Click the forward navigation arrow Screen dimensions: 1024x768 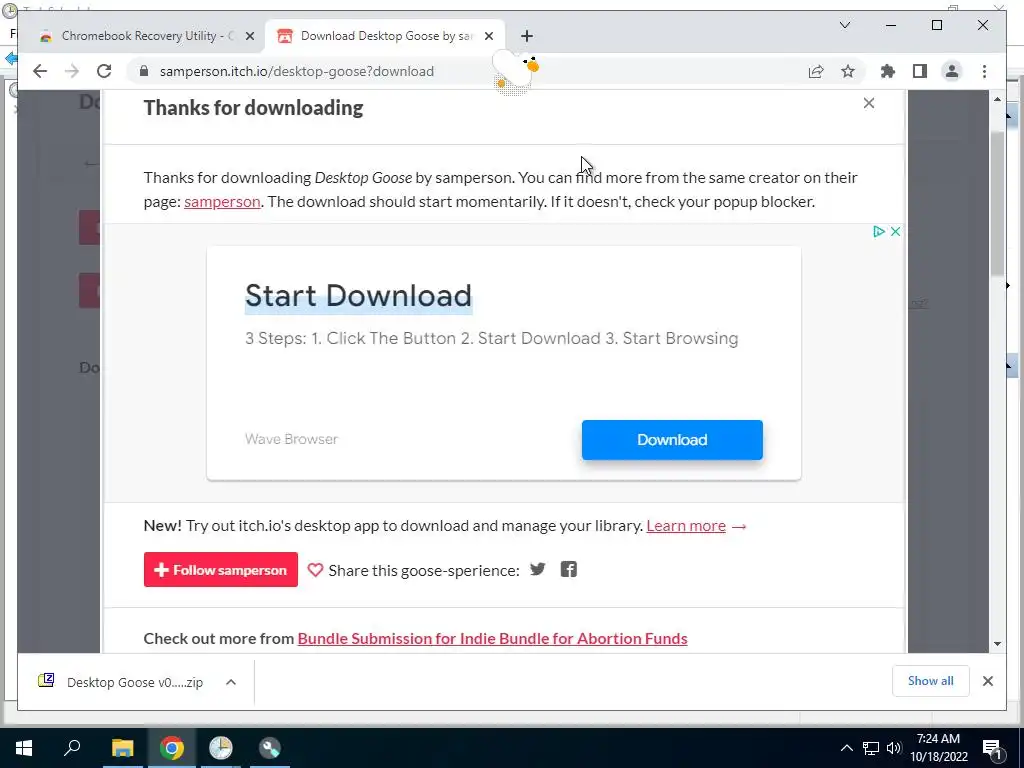click(x=72, y=71)
